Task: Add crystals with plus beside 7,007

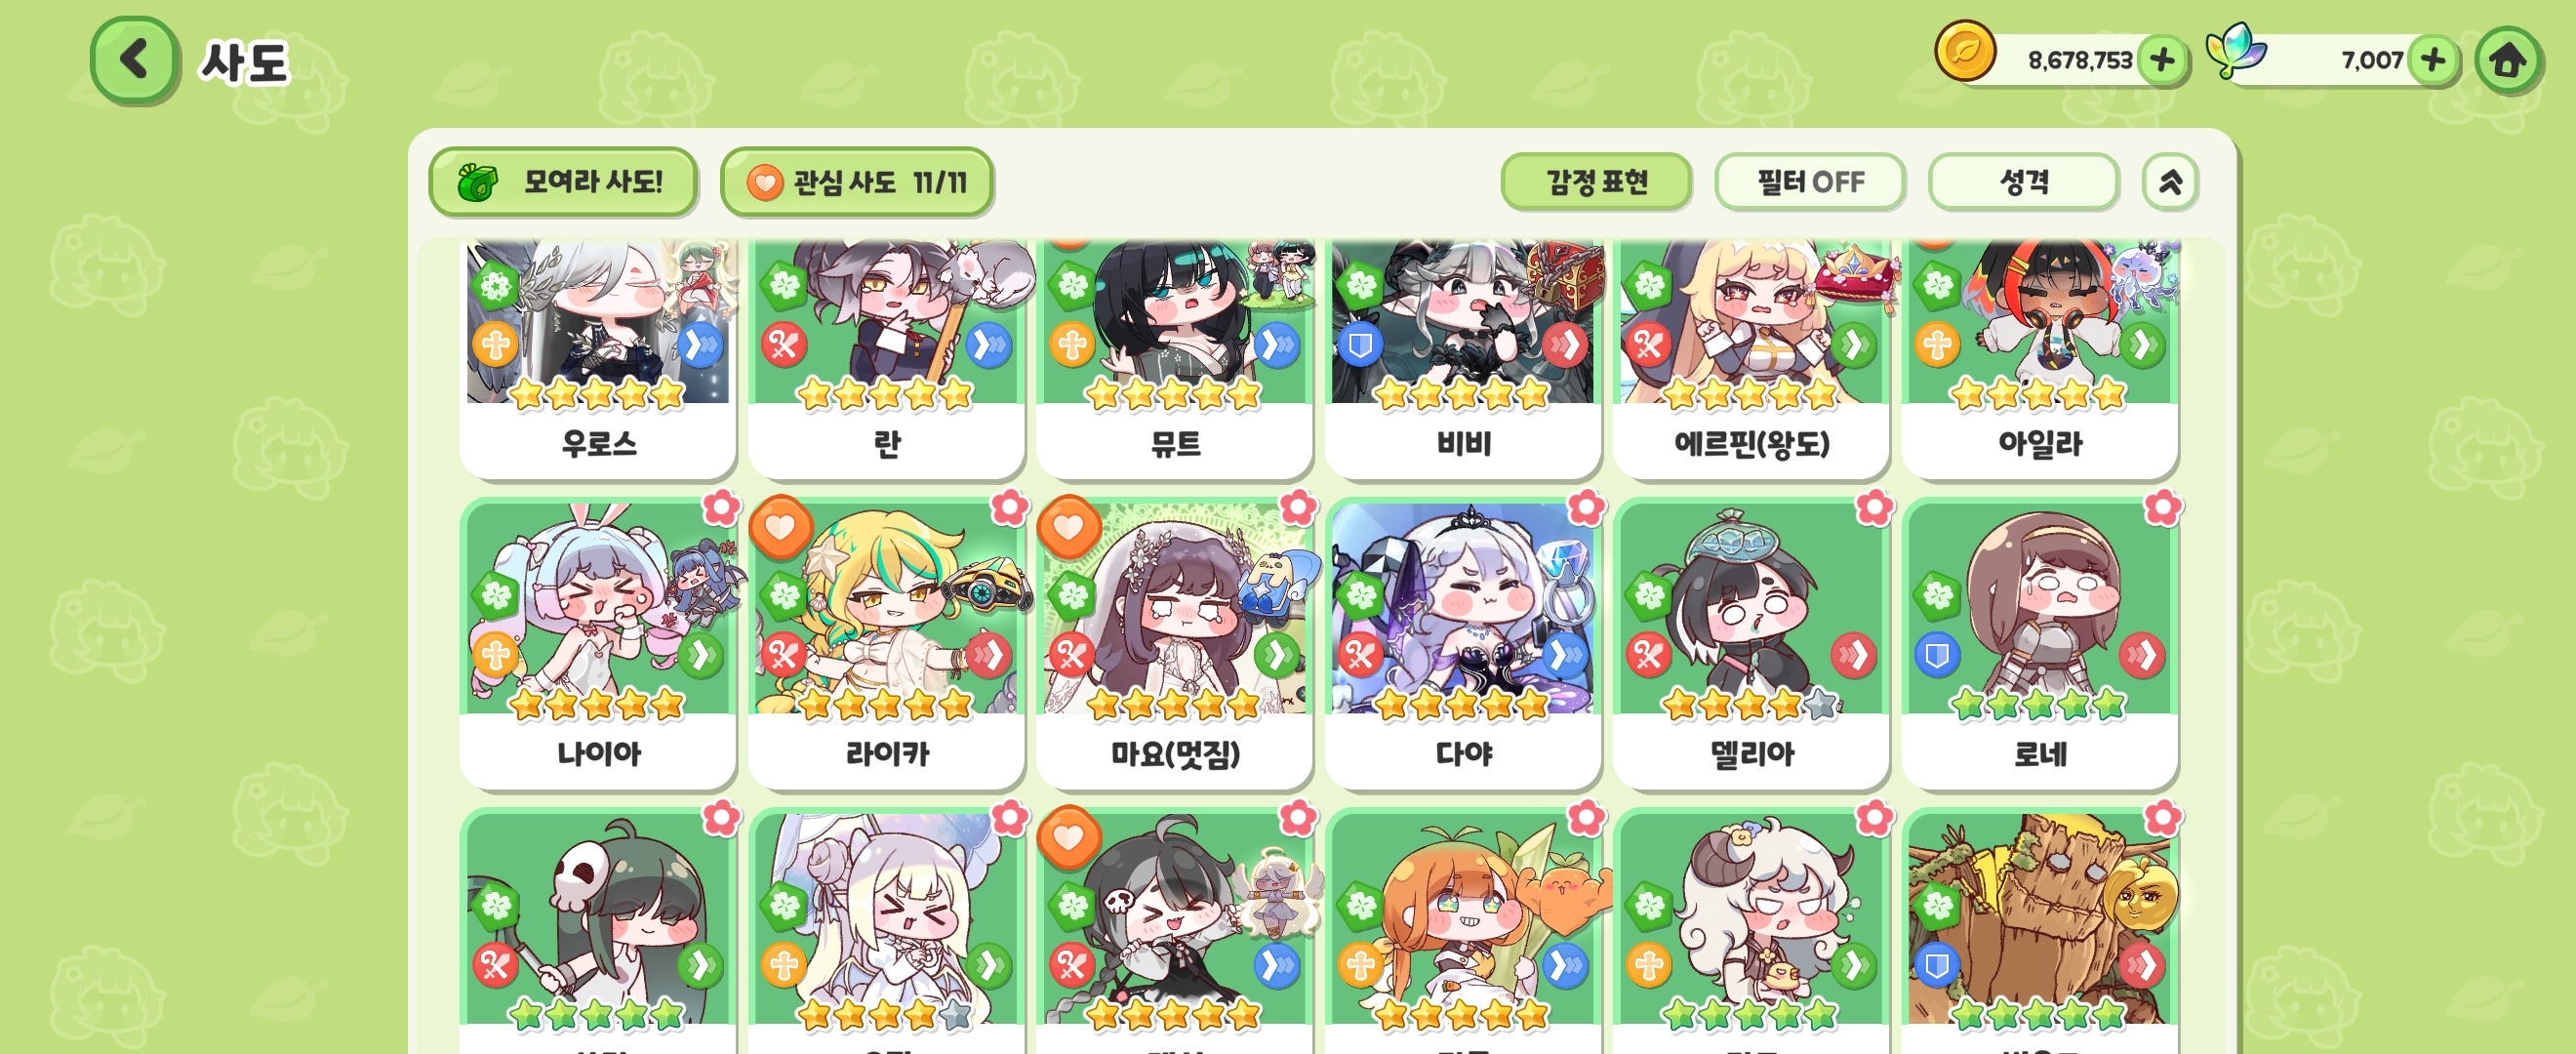Action: tap(2433, 60)
